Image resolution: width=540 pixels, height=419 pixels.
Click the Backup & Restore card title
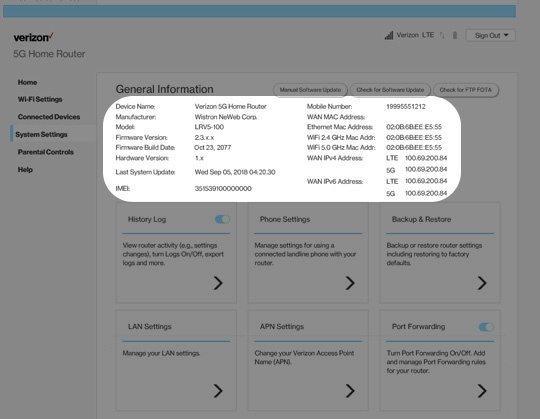point(422,219)
